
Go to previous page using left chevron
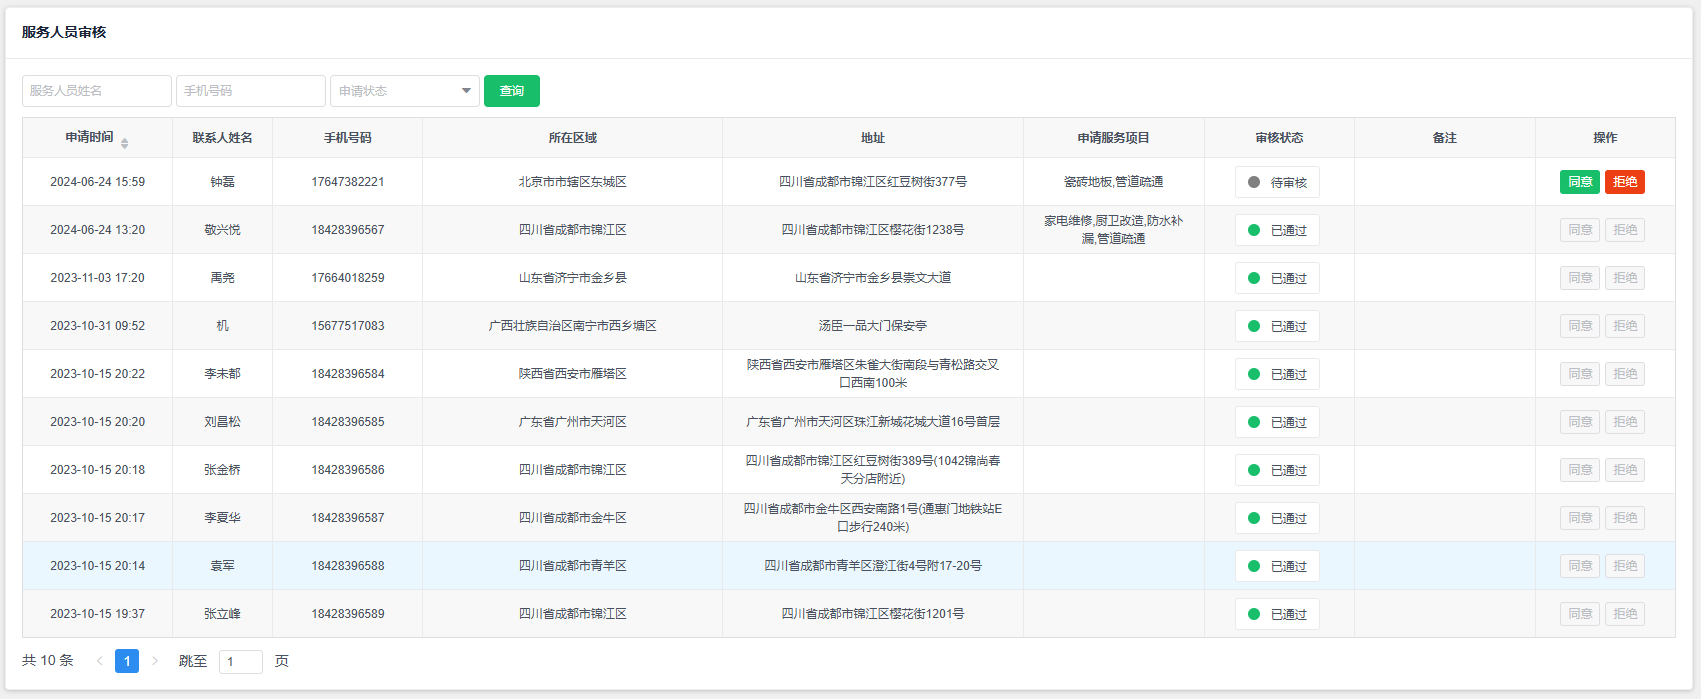pyautogui.click(x=99, y=661)
